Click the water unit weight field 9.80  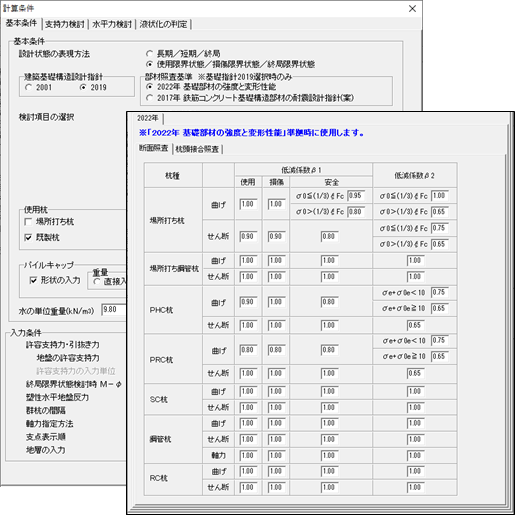pyautogui.click(x=113, y=310)
